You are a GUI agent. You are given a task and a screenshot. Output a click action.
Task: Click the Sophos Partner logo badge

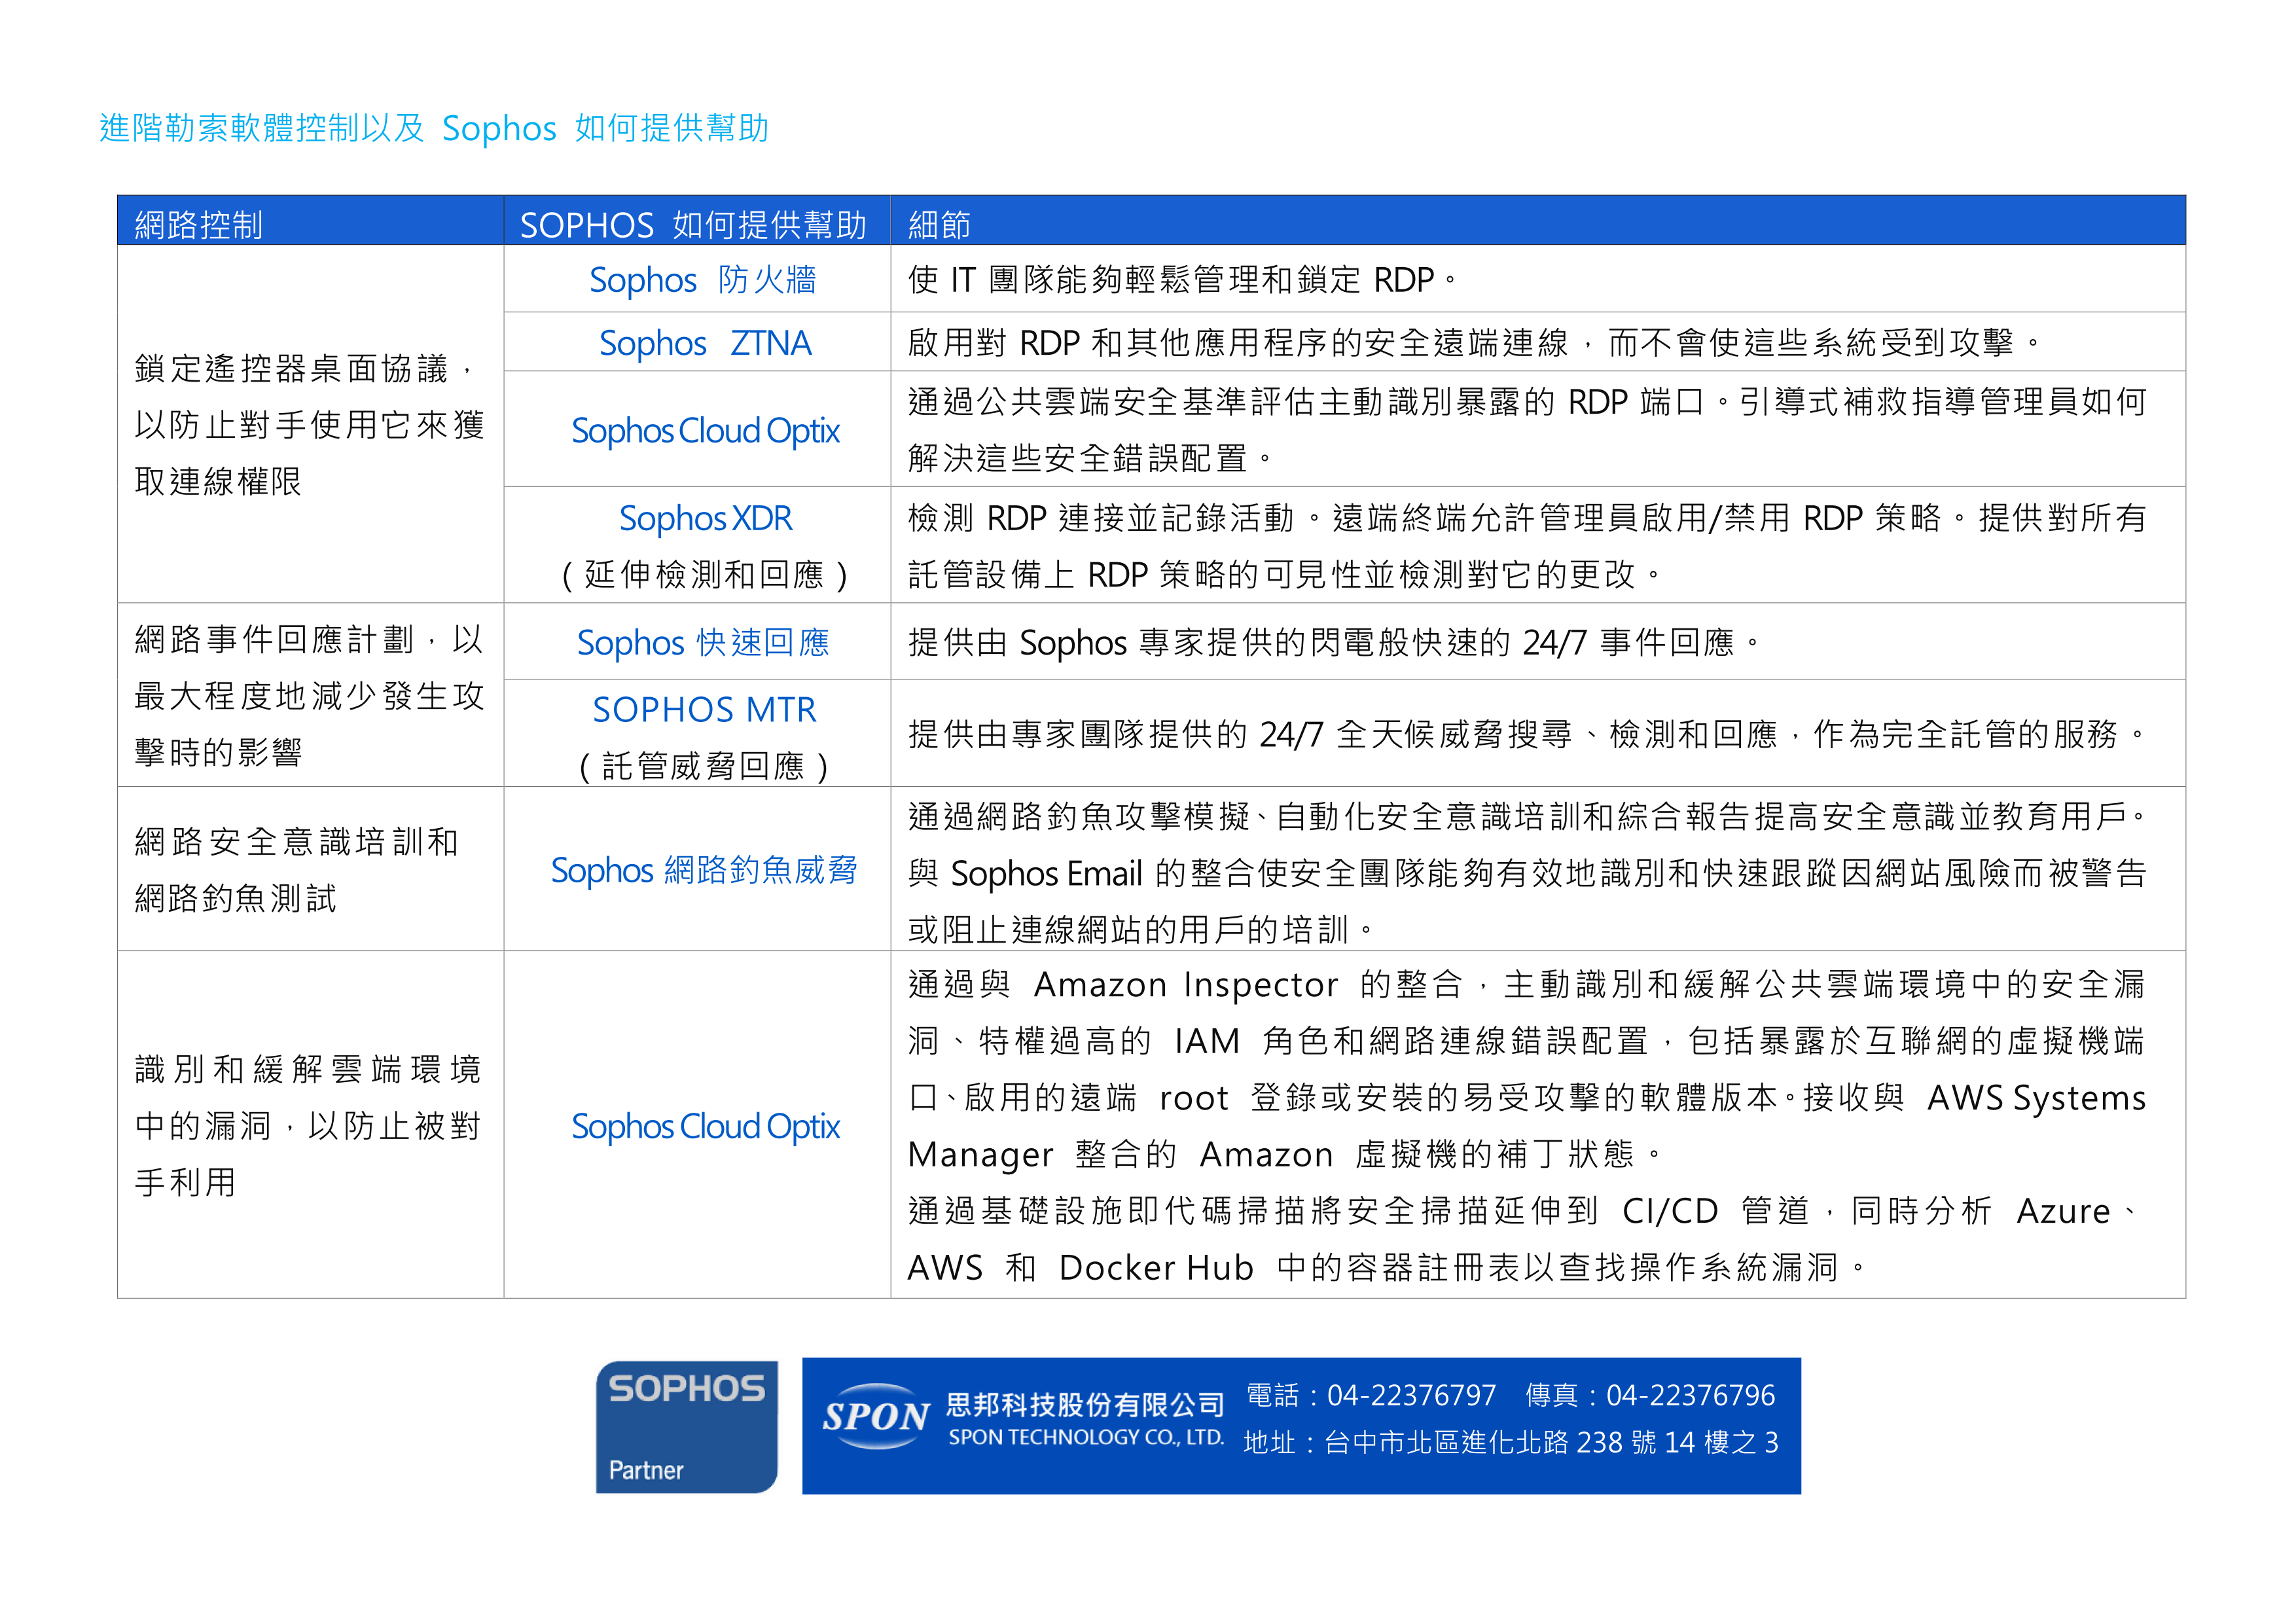coord(686,1426)
